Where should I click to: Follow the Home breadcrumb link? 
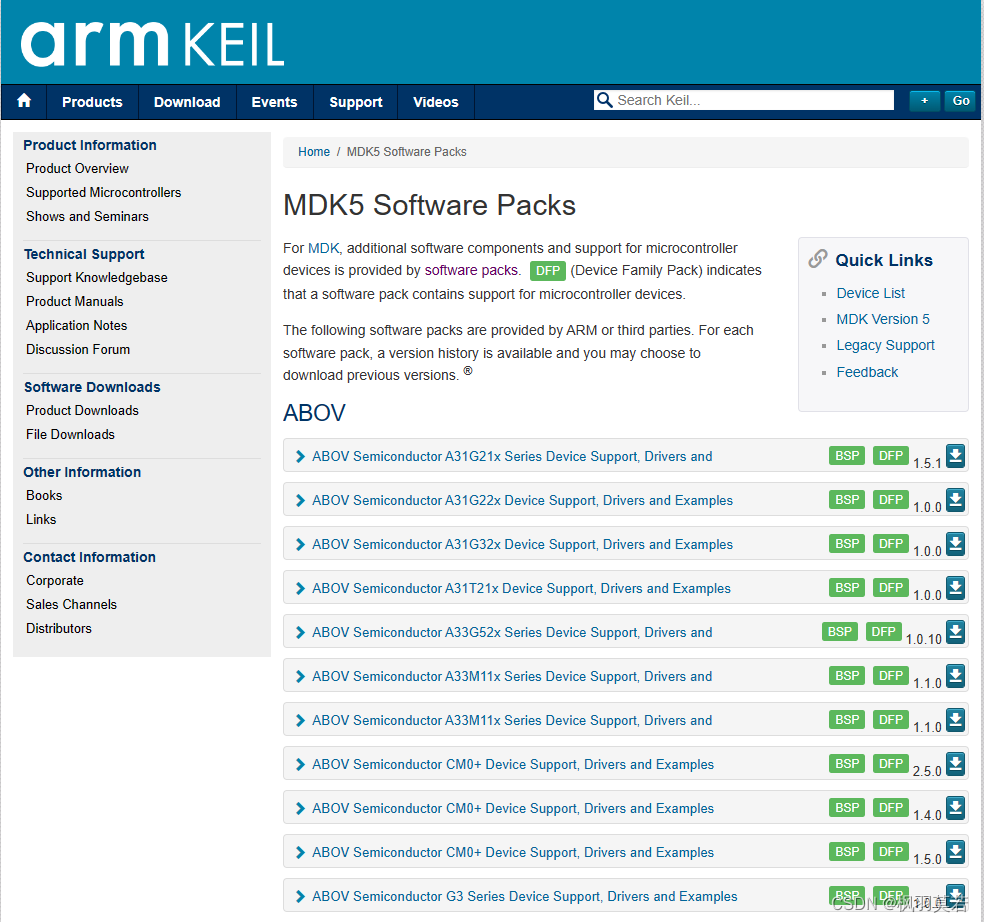pyautogui.click(x=314, y=152)
